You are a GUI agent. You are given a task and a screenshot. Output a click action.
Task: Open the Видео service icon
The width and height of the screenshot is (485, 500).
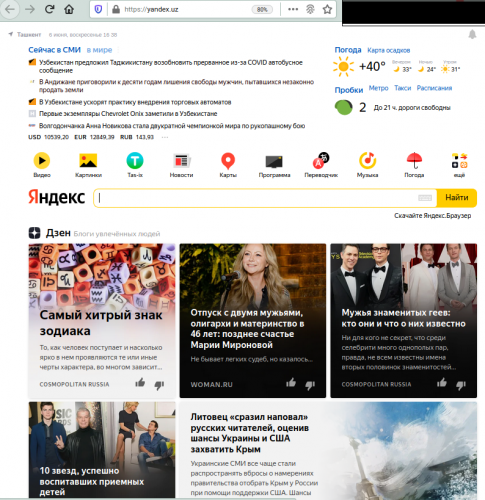pos(42,161)
